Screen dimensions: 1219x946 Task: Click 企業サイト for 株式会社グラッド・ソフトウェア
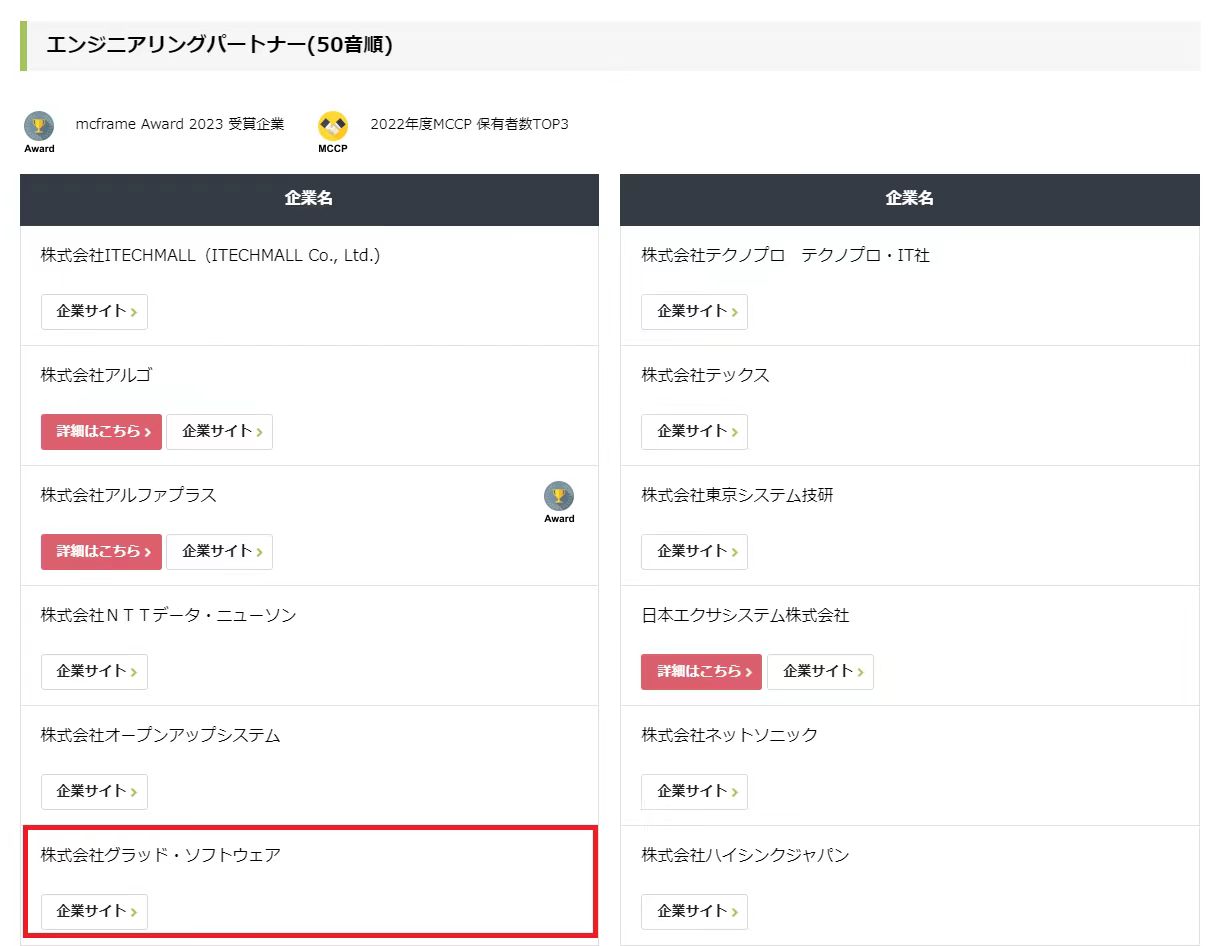pyautogui.click(x=94, y=912)
